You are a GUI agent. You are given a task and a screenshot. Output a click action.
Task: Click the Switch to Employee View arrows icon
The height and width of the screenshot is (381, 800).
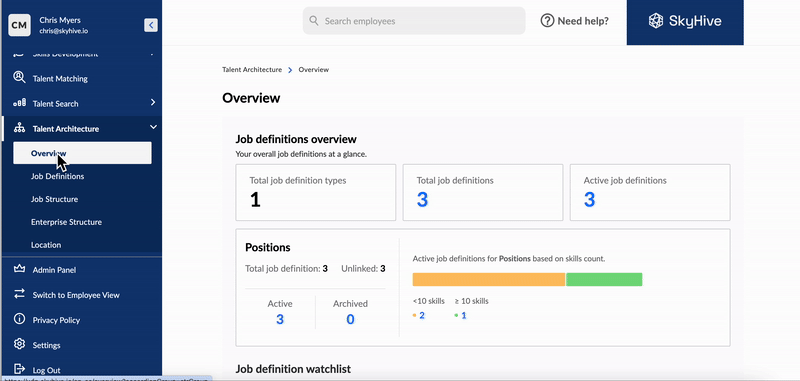[x=19, y=294]
